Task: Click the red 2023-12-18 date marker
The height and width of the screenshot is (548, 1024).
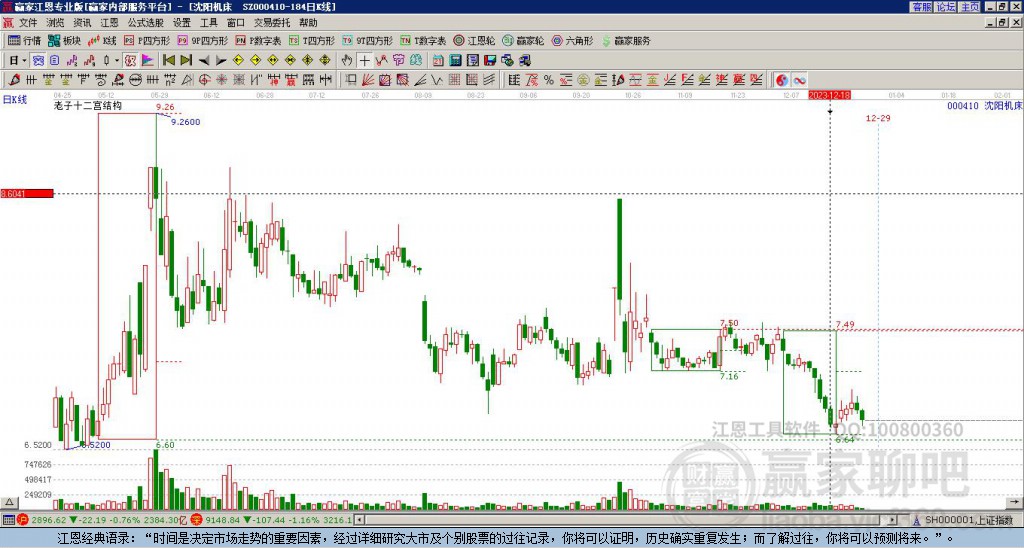Action: [x=829, y=95]
